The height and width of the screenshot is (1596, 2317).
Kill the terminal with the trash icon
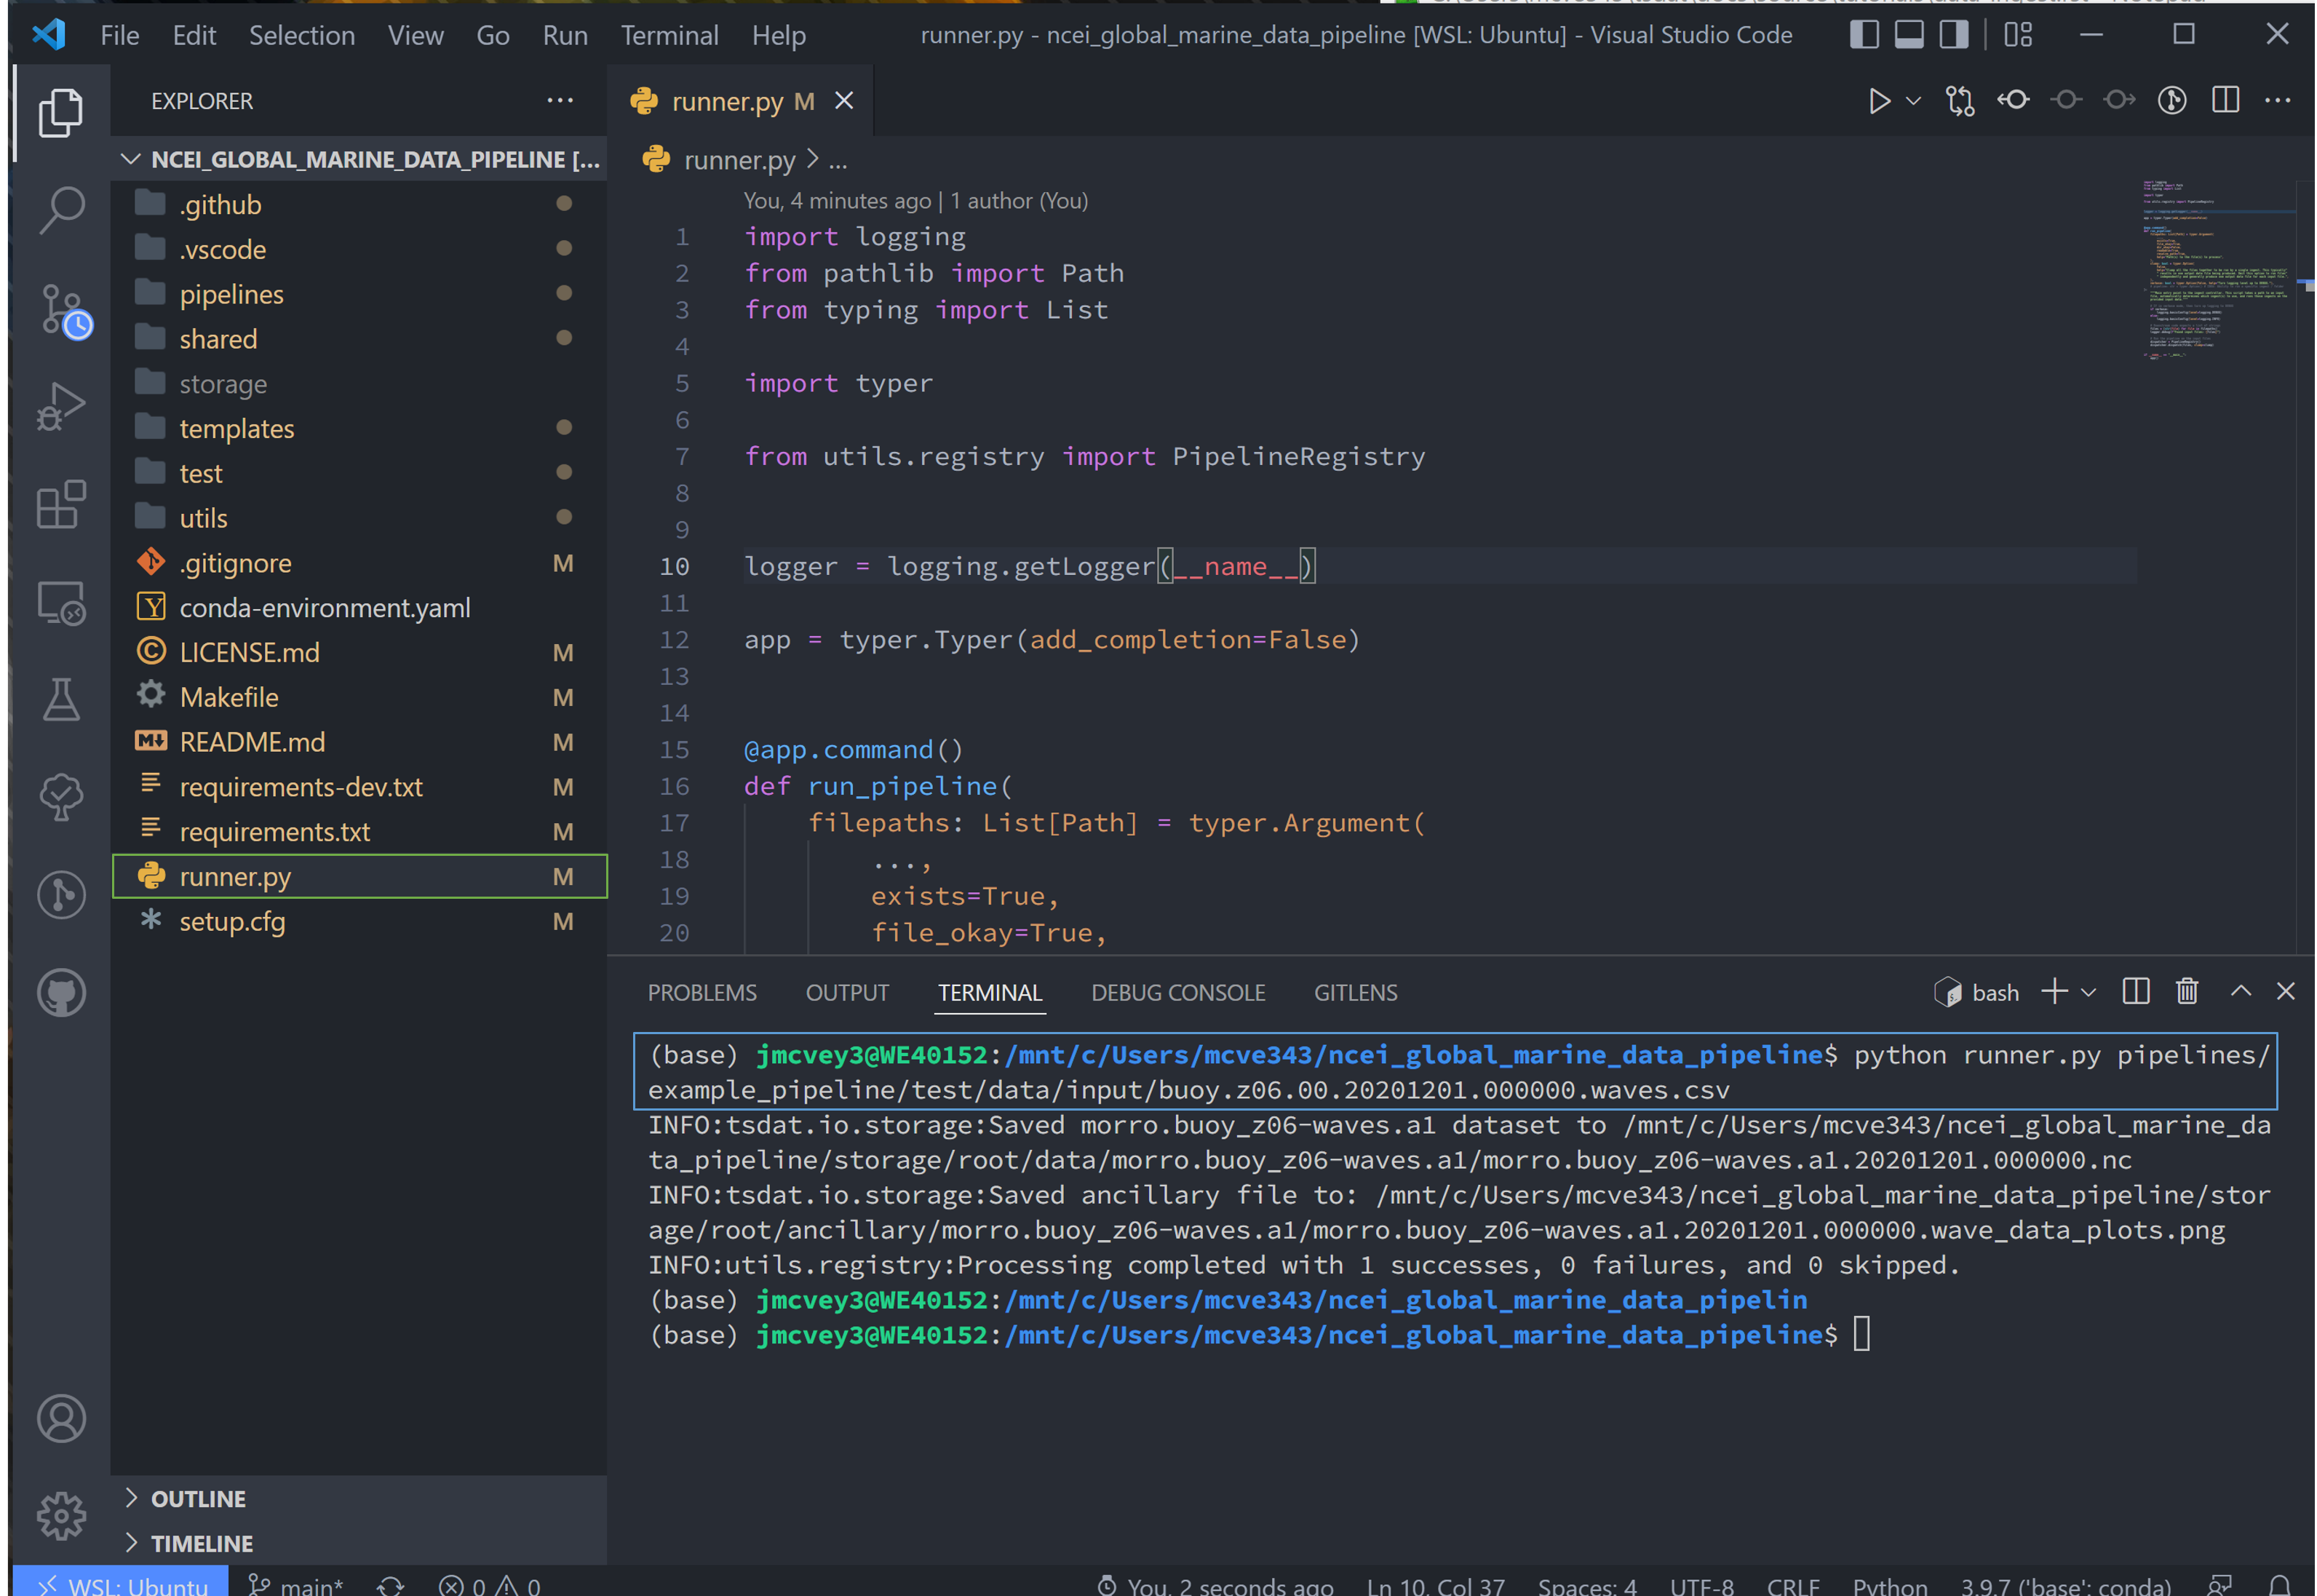point(2186,991)
